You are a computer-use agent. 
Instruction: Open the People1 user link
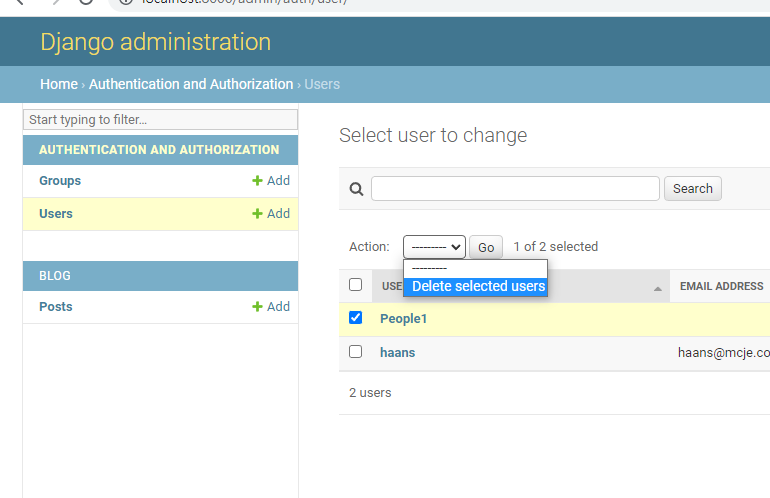[403, 319]
